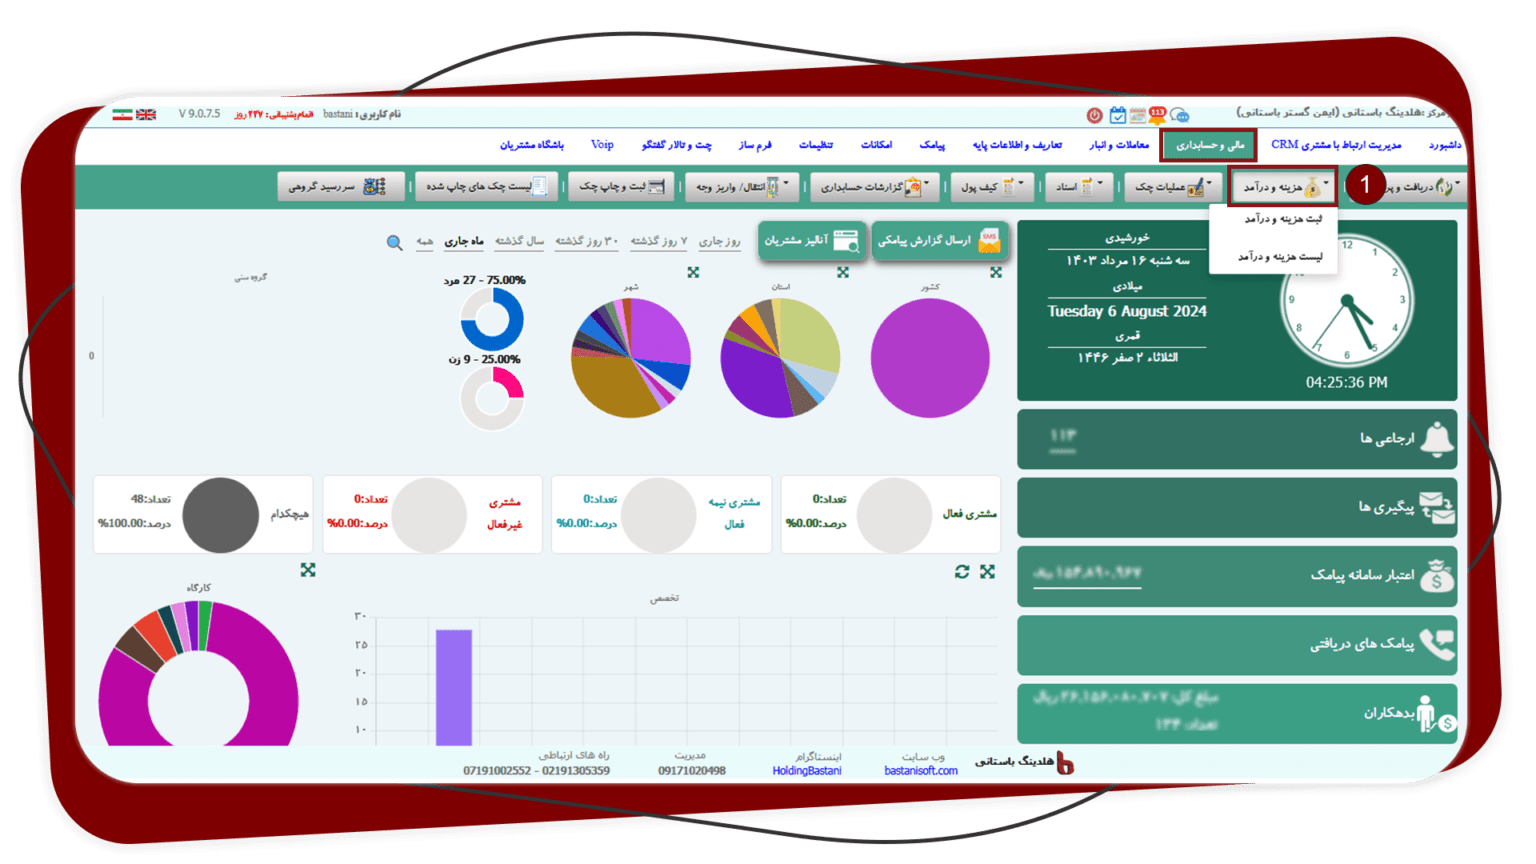Click the Bastani holding logo in footer
This screenshot has height=864, width=1536.
1066,764
